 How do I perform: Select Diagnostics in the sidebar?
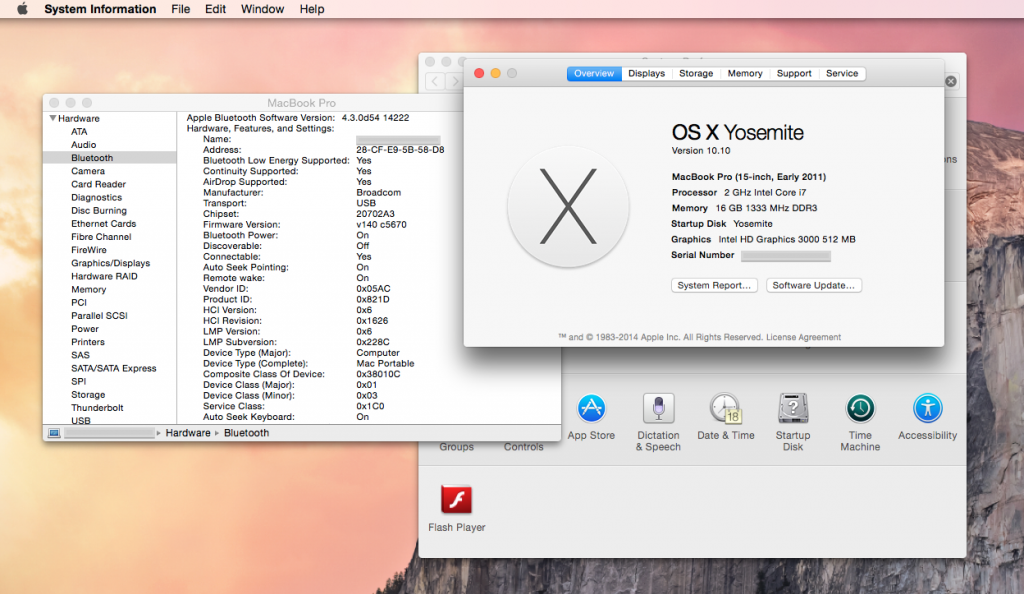[97, 197]
